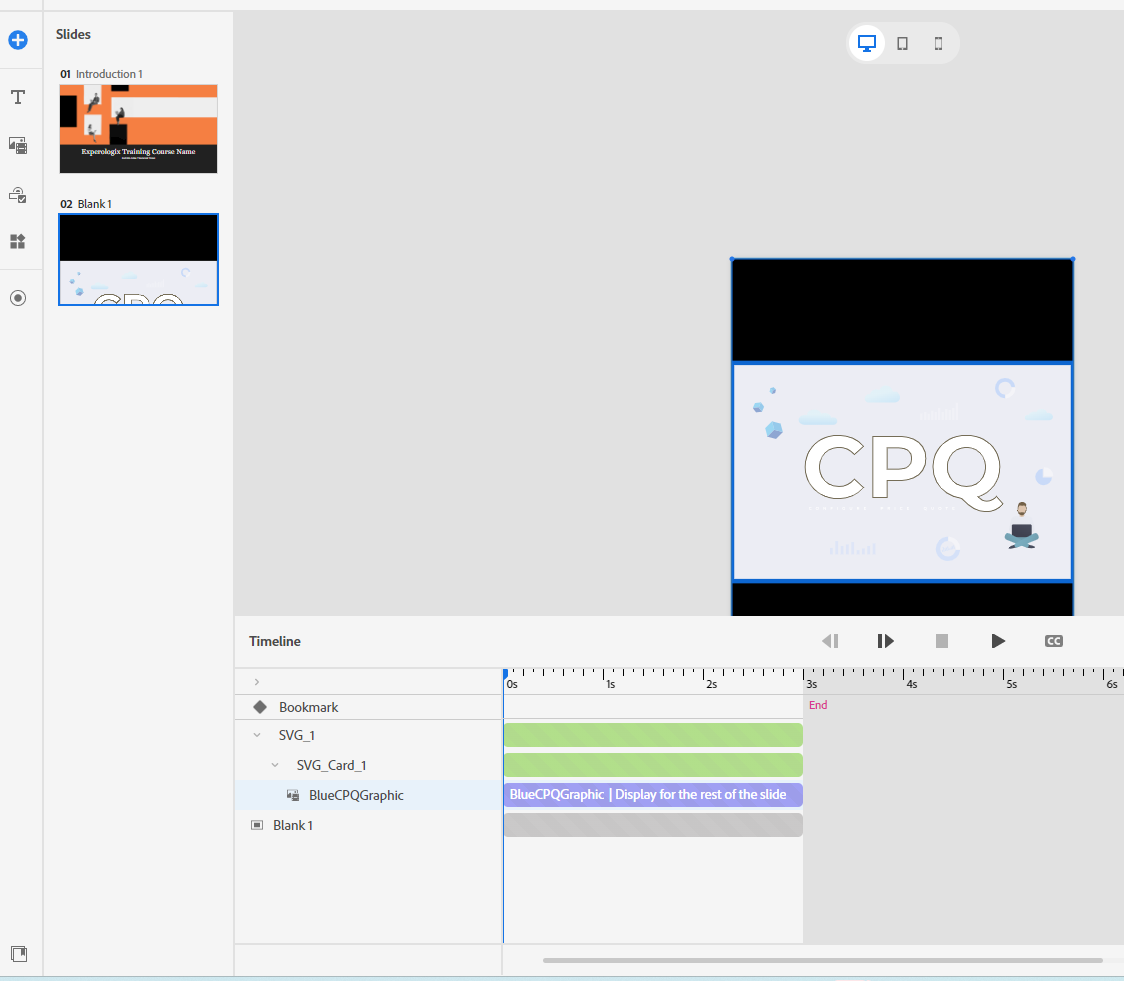This screenshot has width=1124, height=981.
Task: Toggle the filmstrip panel icon at bottom left
Action: pyautogui.click(x=18, y=954)
